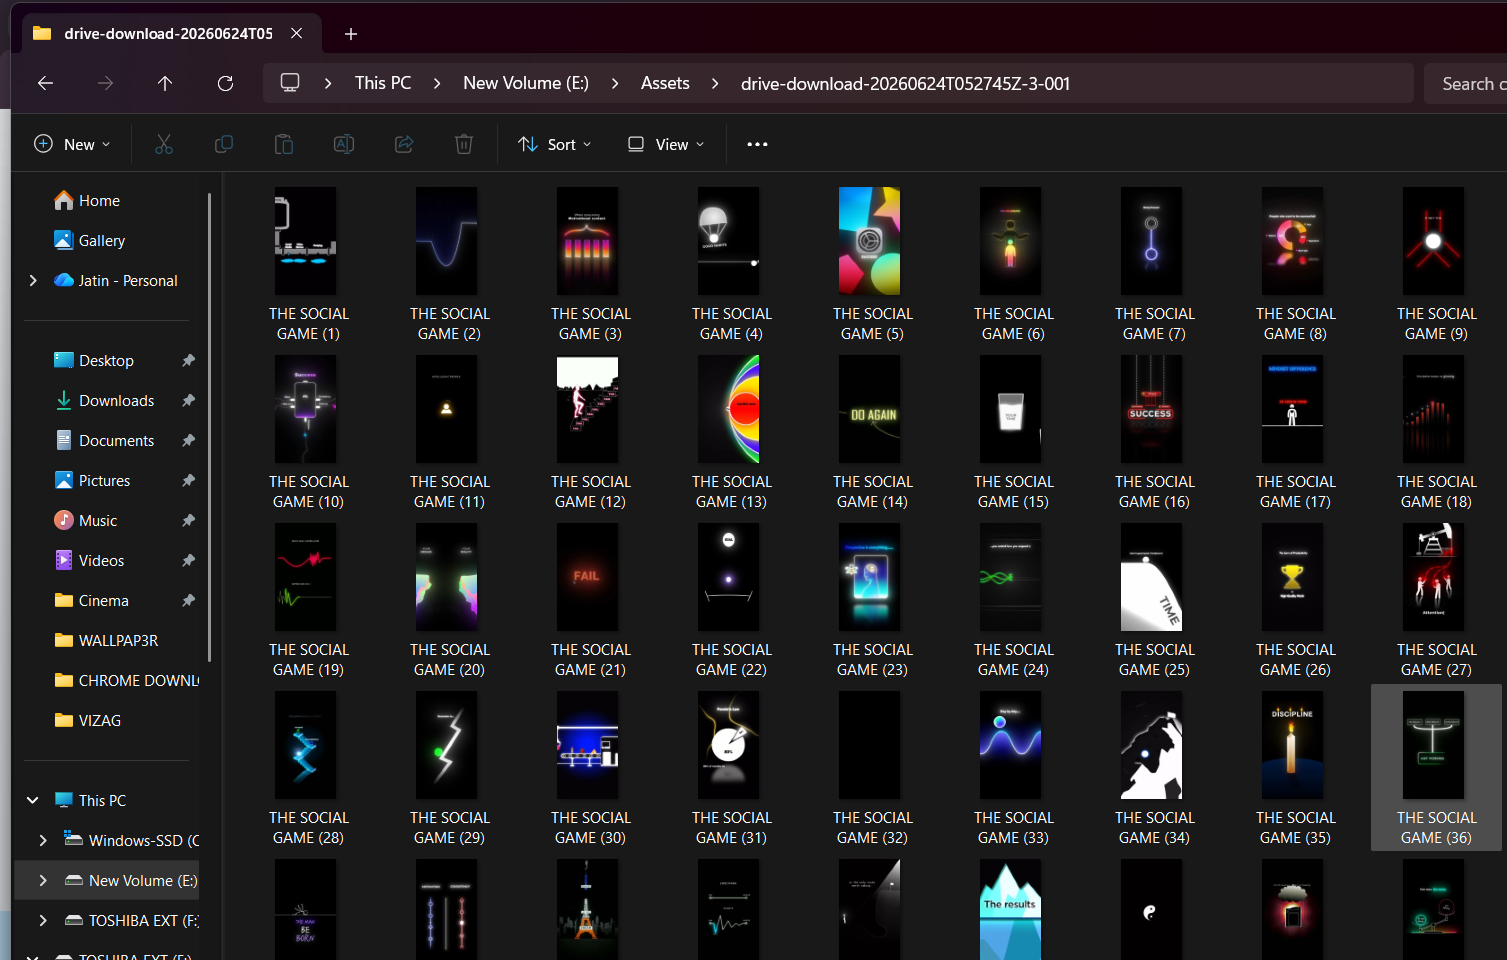Select THE SOCIAL GAME (13) thumbnail
This screenshot has width=1507, height=960.
coord(728,409)
